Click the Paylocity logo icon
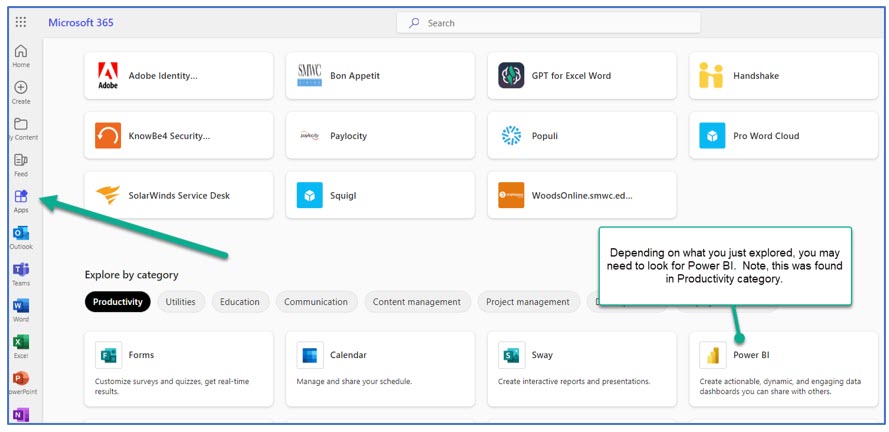The width and height of the screenshot is (889, 432). (310, 135)
